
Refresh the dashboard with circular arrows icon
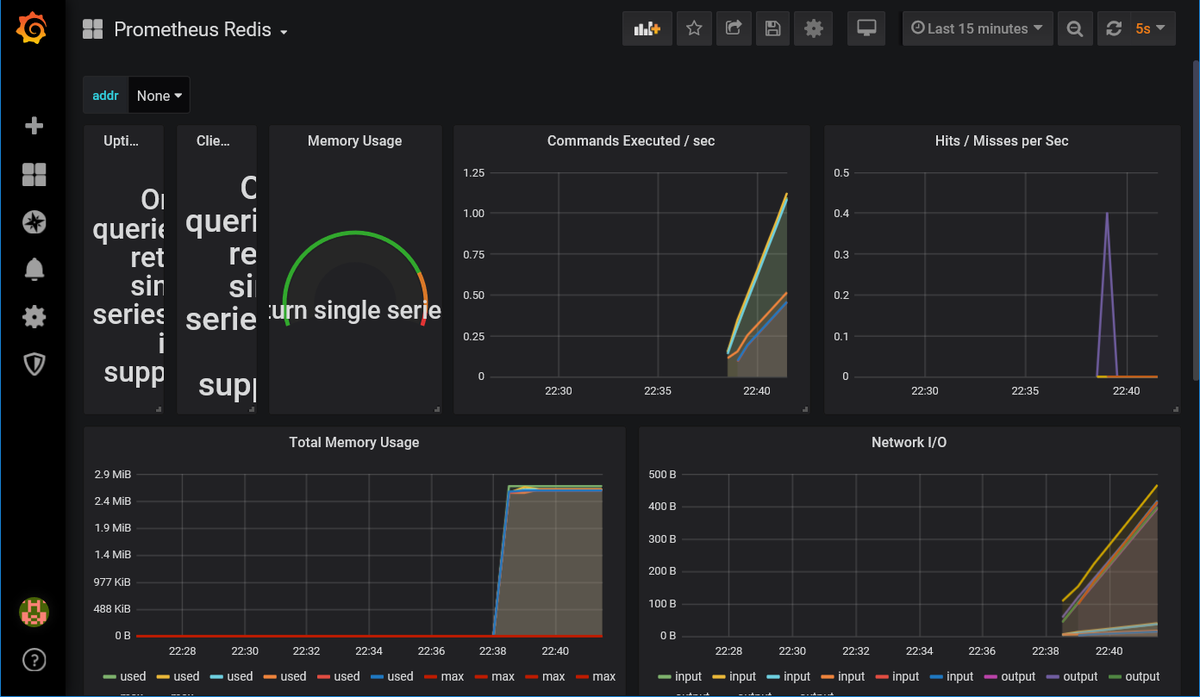[x=1114, y=29]
